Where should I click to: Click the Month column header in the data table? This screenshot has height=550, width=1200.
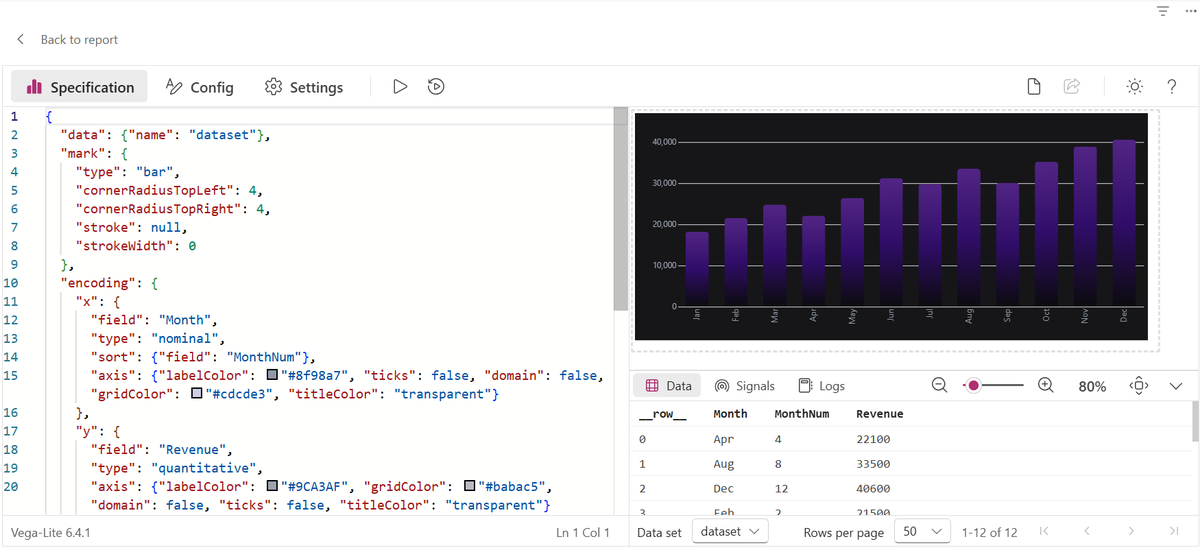pyautogui.click(x=730, y=414)
